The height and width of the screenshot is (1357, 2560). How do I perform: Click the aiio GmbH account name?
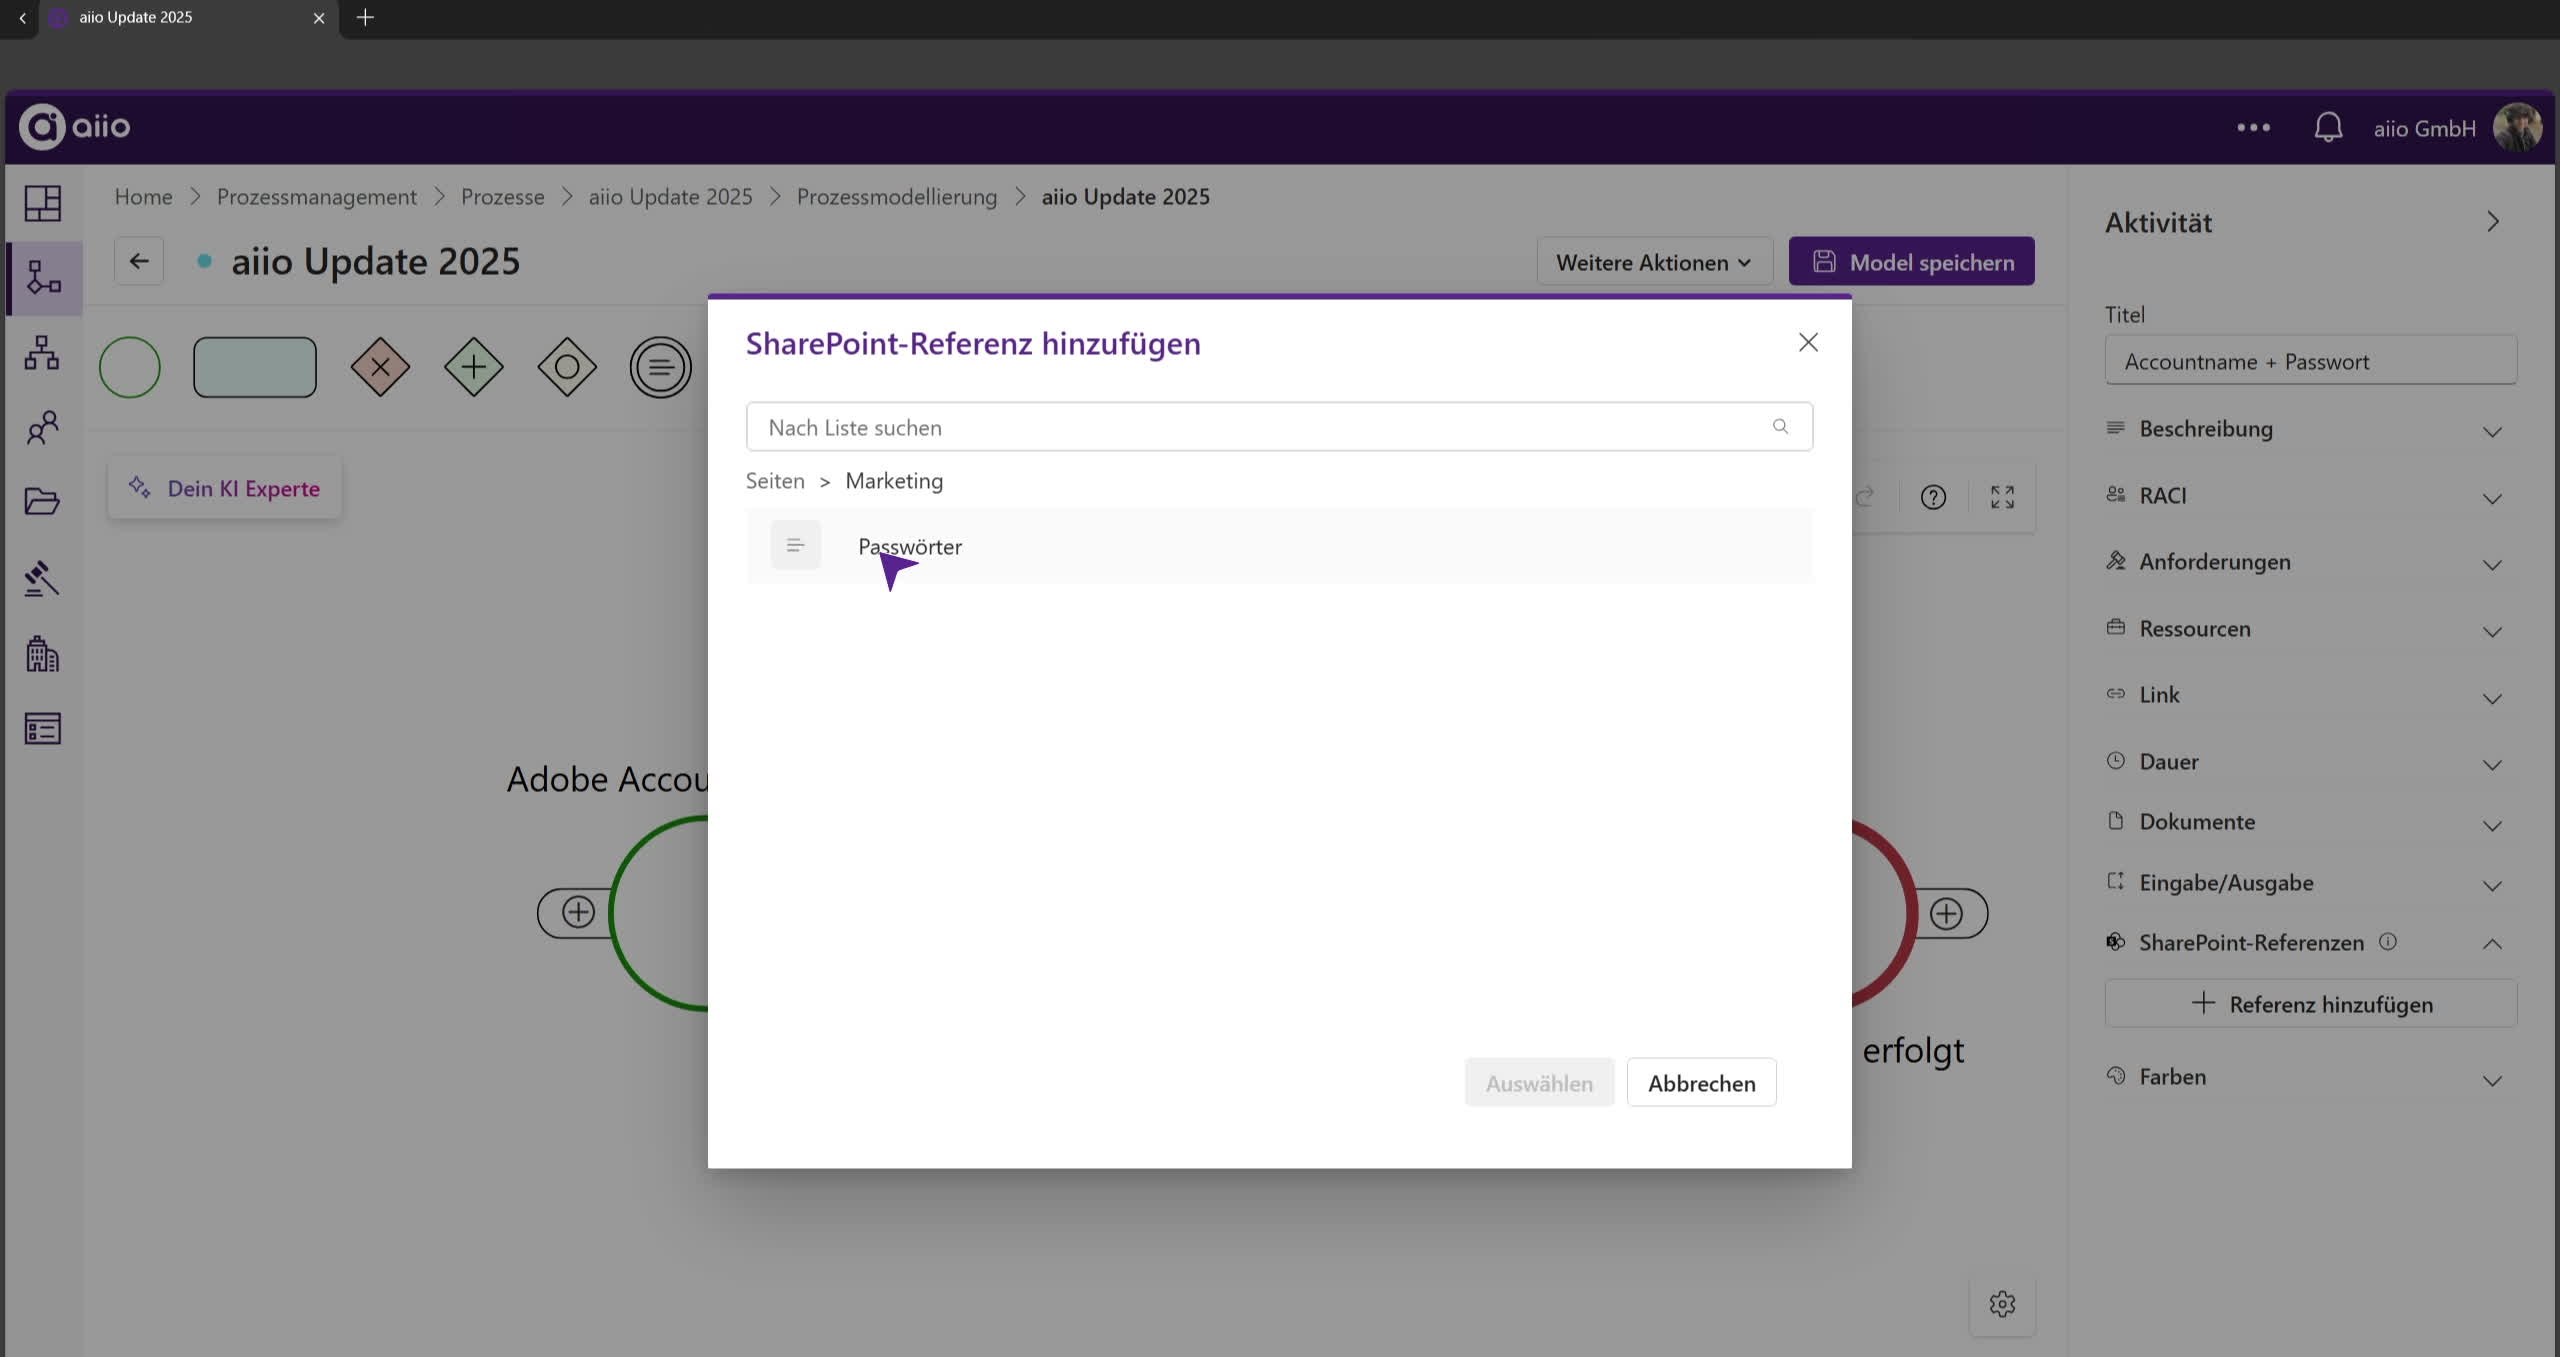tap(2425, 128)
